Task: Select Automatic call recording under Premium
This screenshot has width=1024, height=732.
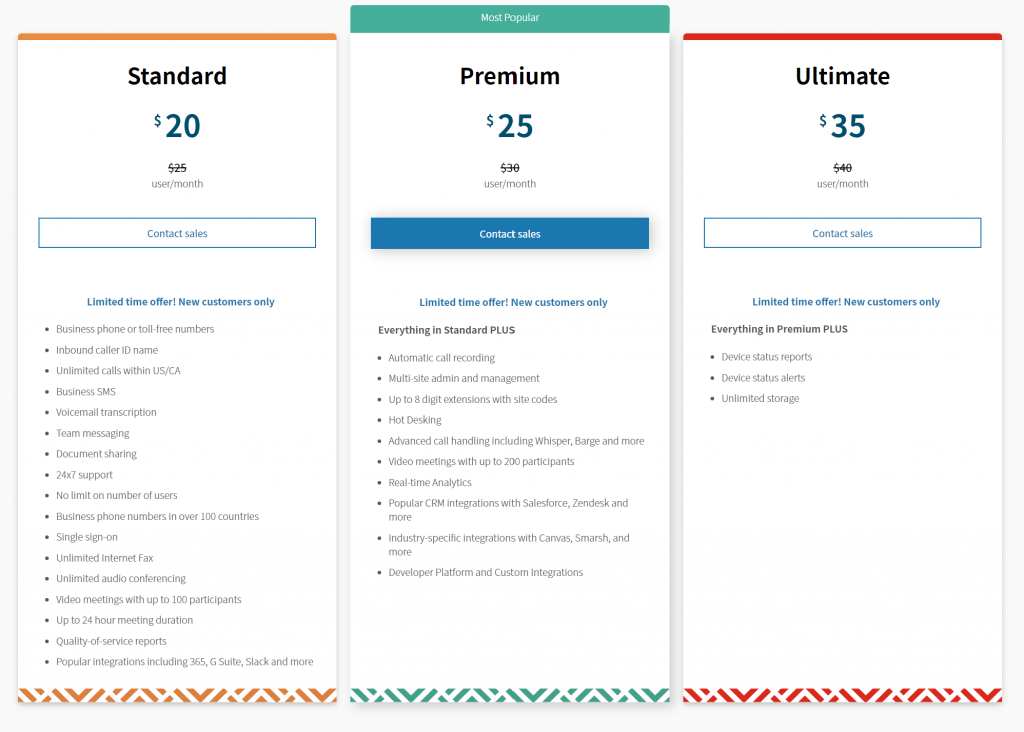Action: pyautogui.click(x=441, y=357)
